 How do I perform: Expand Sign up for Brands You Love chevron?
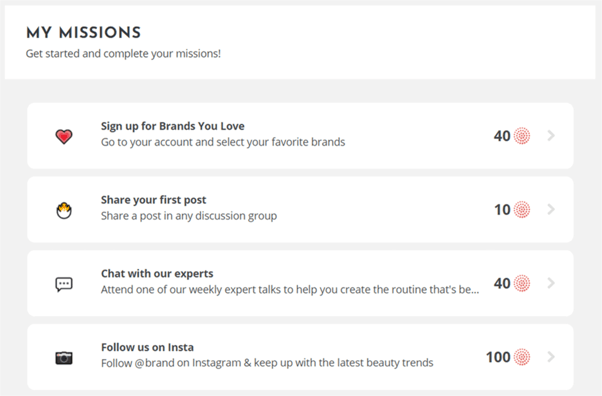coord(551,136)
